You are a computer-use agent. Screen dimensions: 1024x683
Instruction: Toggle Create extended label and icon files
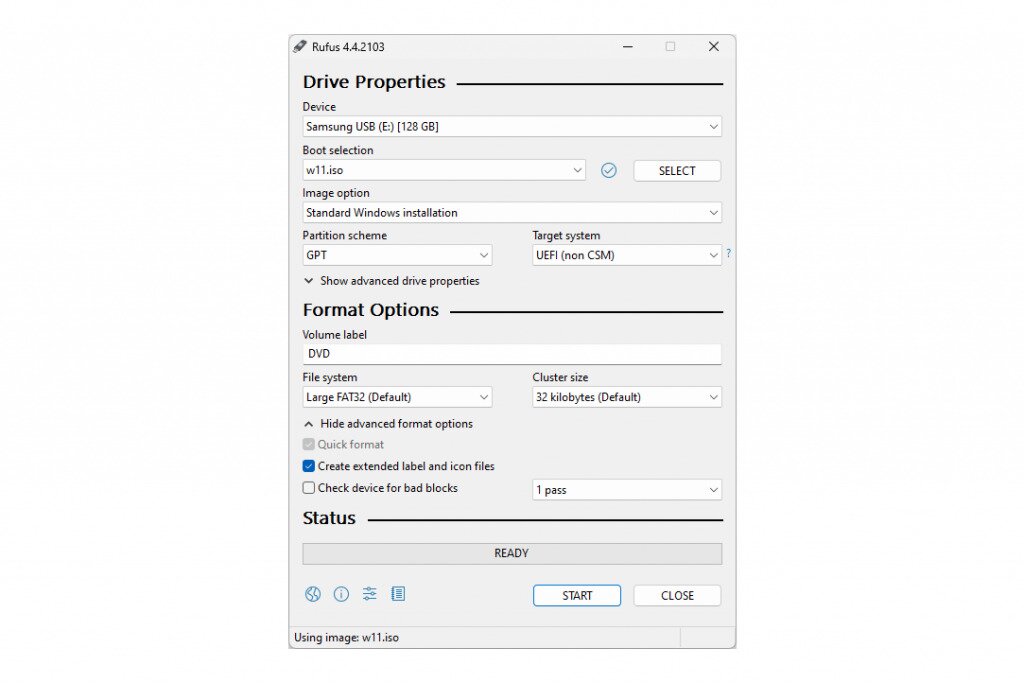[x=309, y=466]
